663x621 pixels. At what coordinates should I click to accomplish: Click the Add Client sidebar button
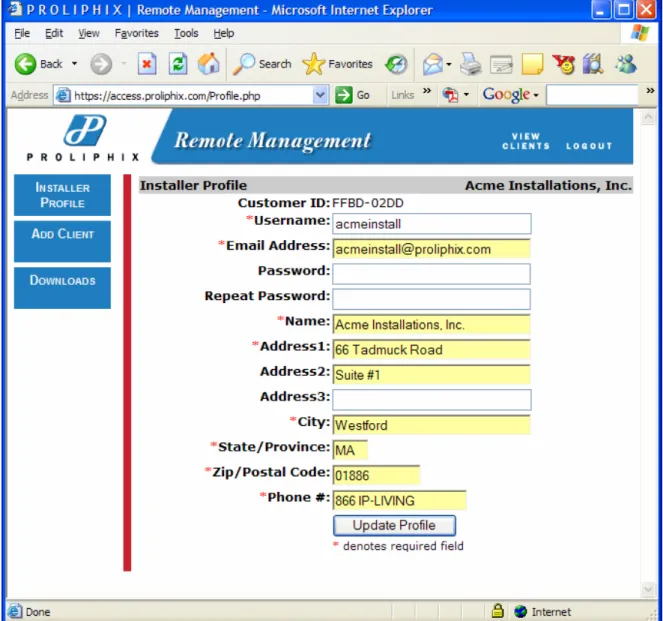pyautogui.click(x=62, y=241)
